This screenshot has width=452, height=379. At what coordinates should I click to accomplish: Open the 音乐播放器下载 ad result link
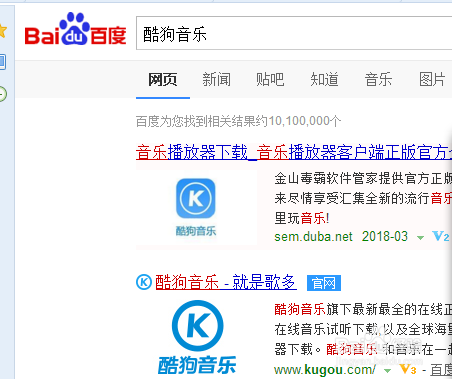[x=294, y=153]
